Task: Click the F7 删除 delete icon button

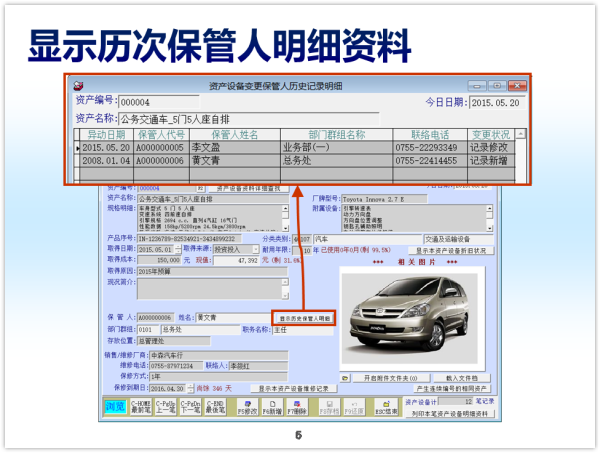Action: pos(297,407)
